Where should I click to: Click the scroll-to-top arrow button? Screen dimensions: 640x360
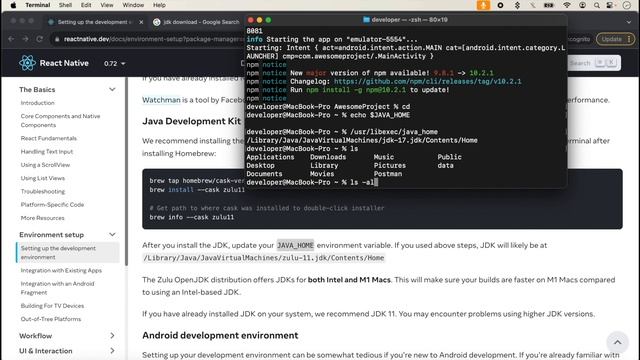click(x=617, y=342)
